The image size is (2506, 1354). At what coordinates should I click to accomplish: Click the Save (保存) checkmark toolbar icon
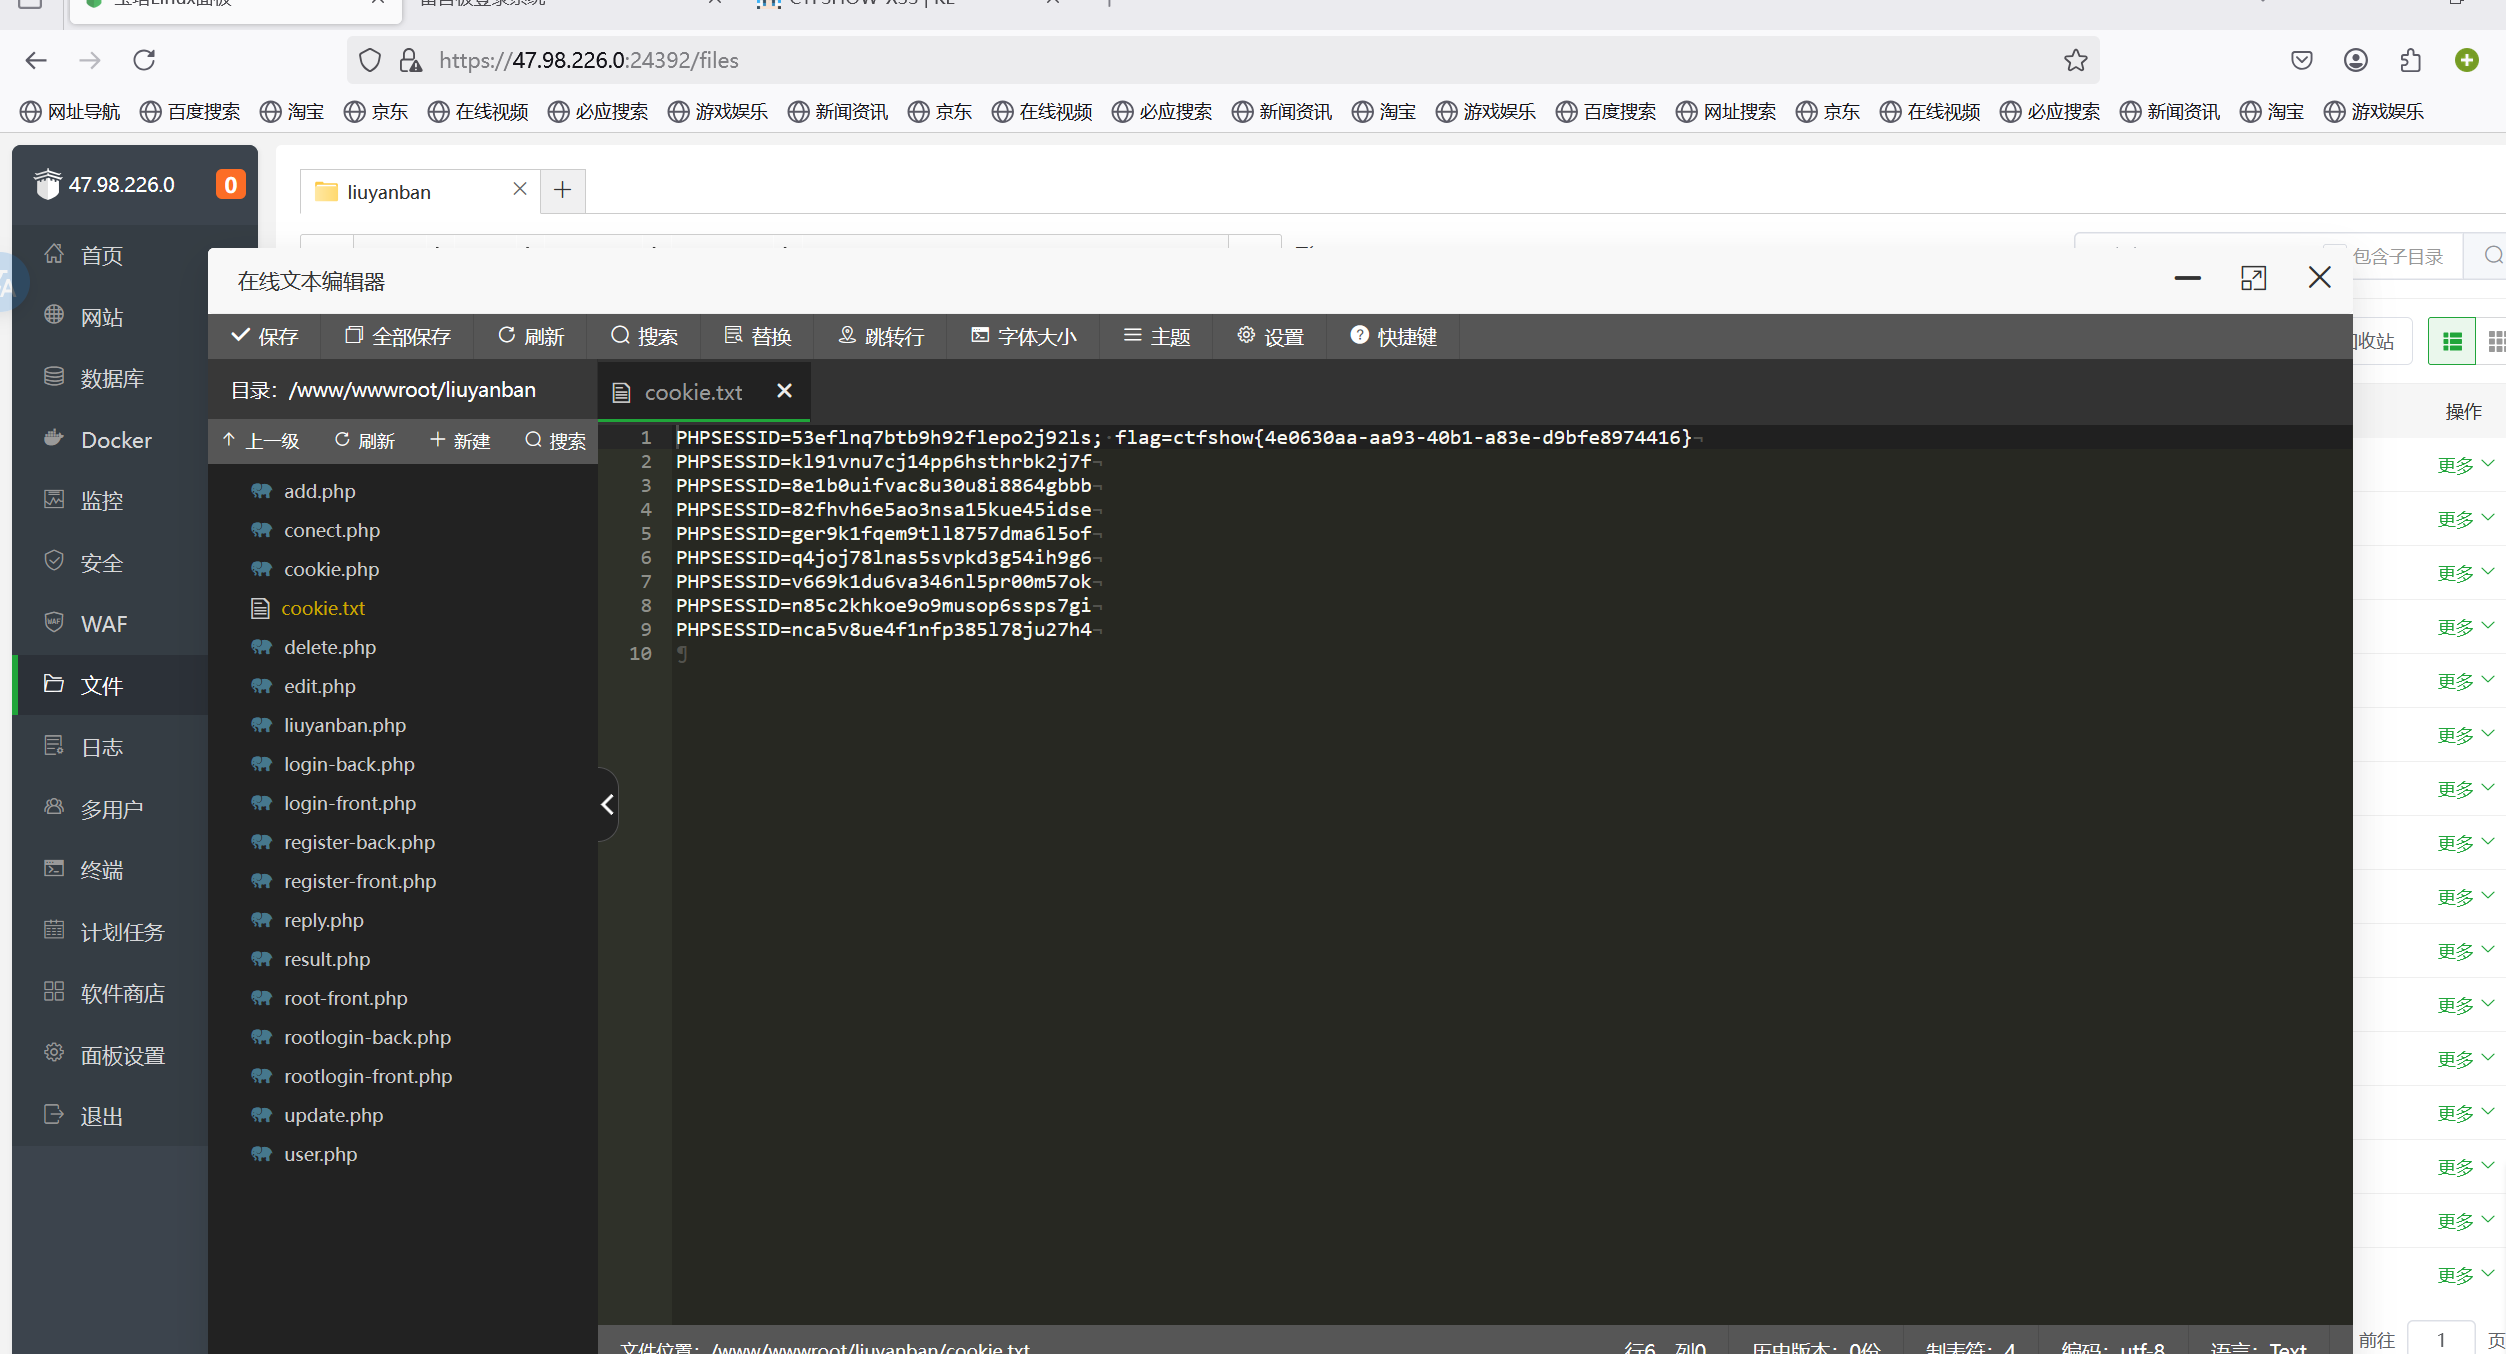click(x=240, y=336)
